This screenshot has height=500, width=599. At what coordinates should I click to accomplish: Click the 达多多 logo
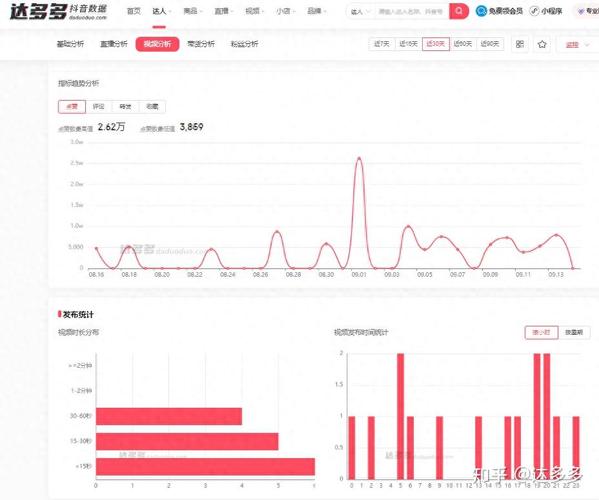(58, 12)
